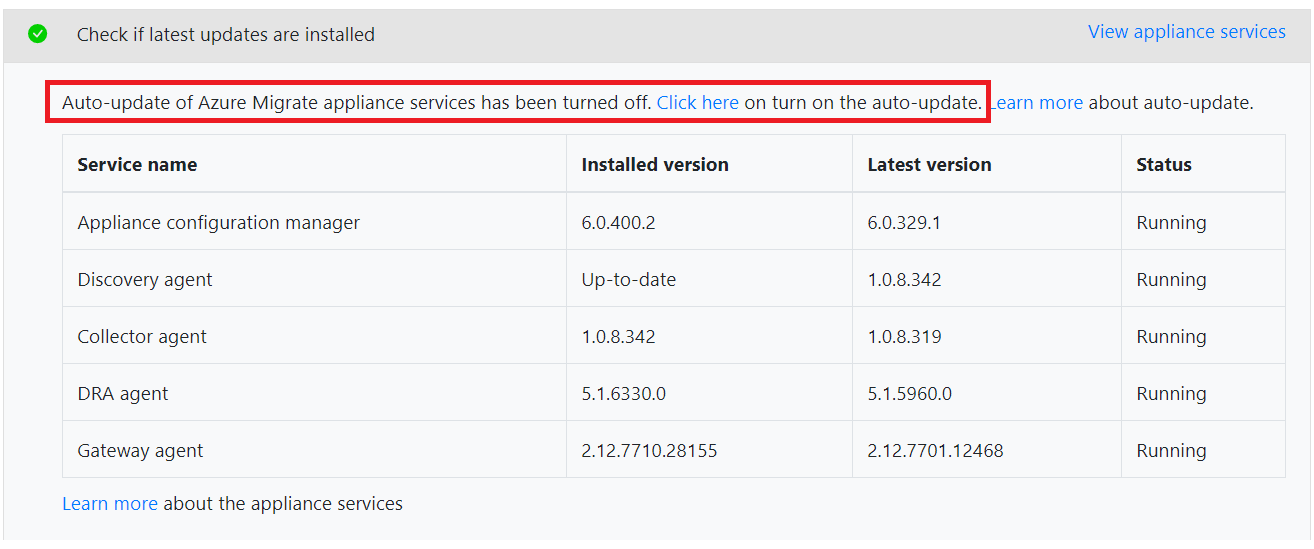Open View appliance services link
Screen dimensions: 1314x549
point(1186,32)
